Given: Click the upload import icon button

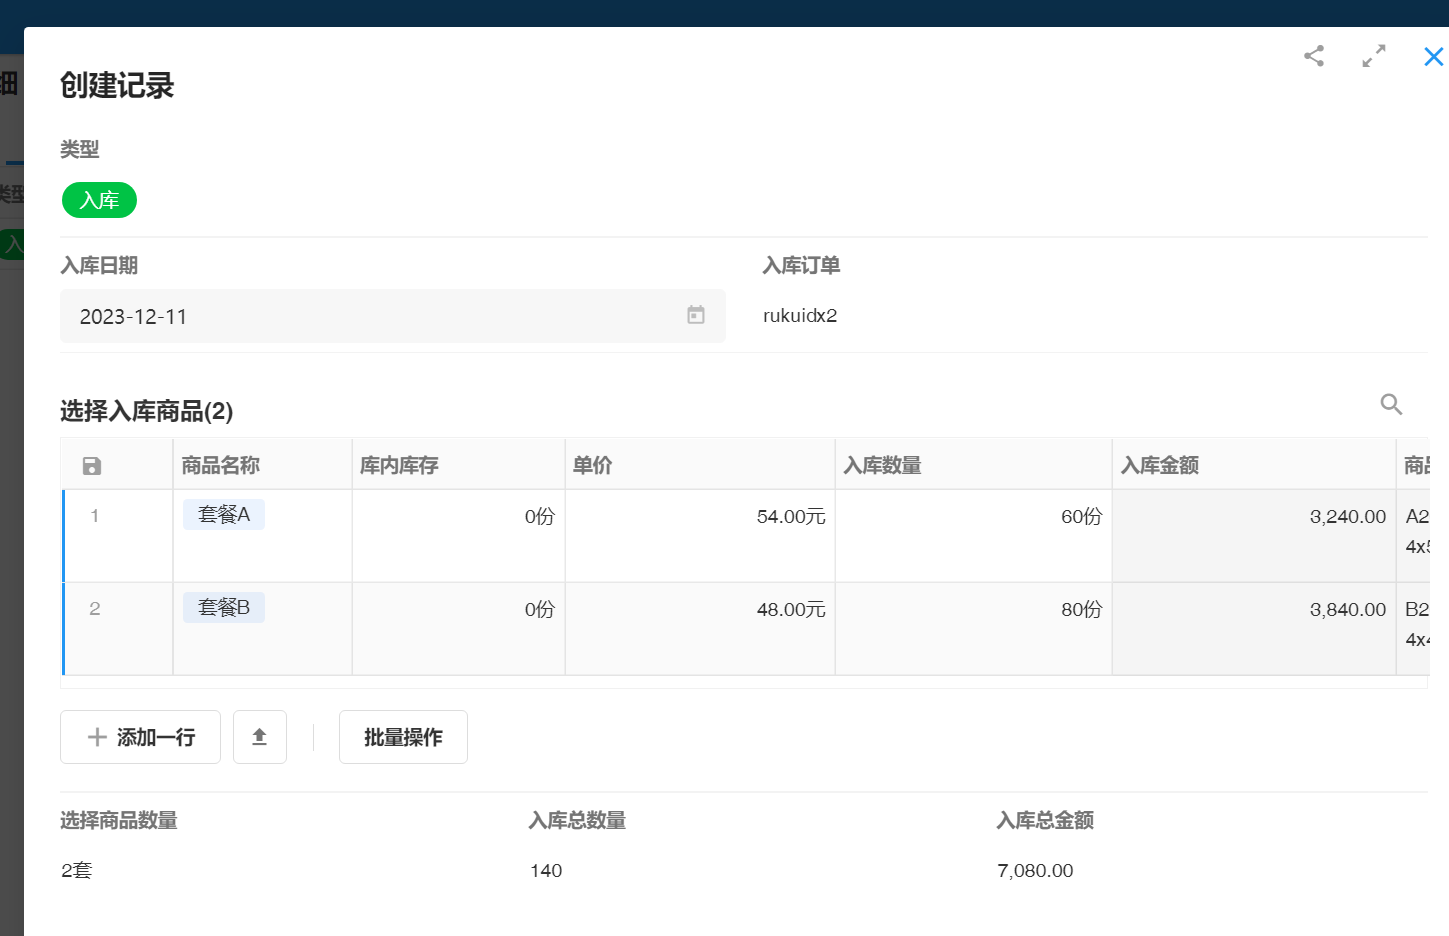Looking at the screenshot, I should coord(260,737).
